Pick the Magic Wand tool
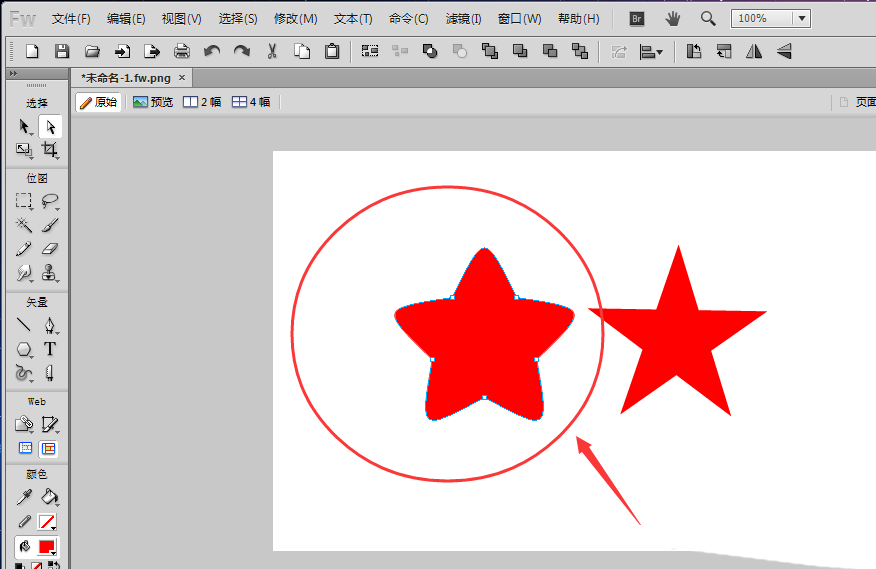Screen dimensions: 876x569 [24, 225]
